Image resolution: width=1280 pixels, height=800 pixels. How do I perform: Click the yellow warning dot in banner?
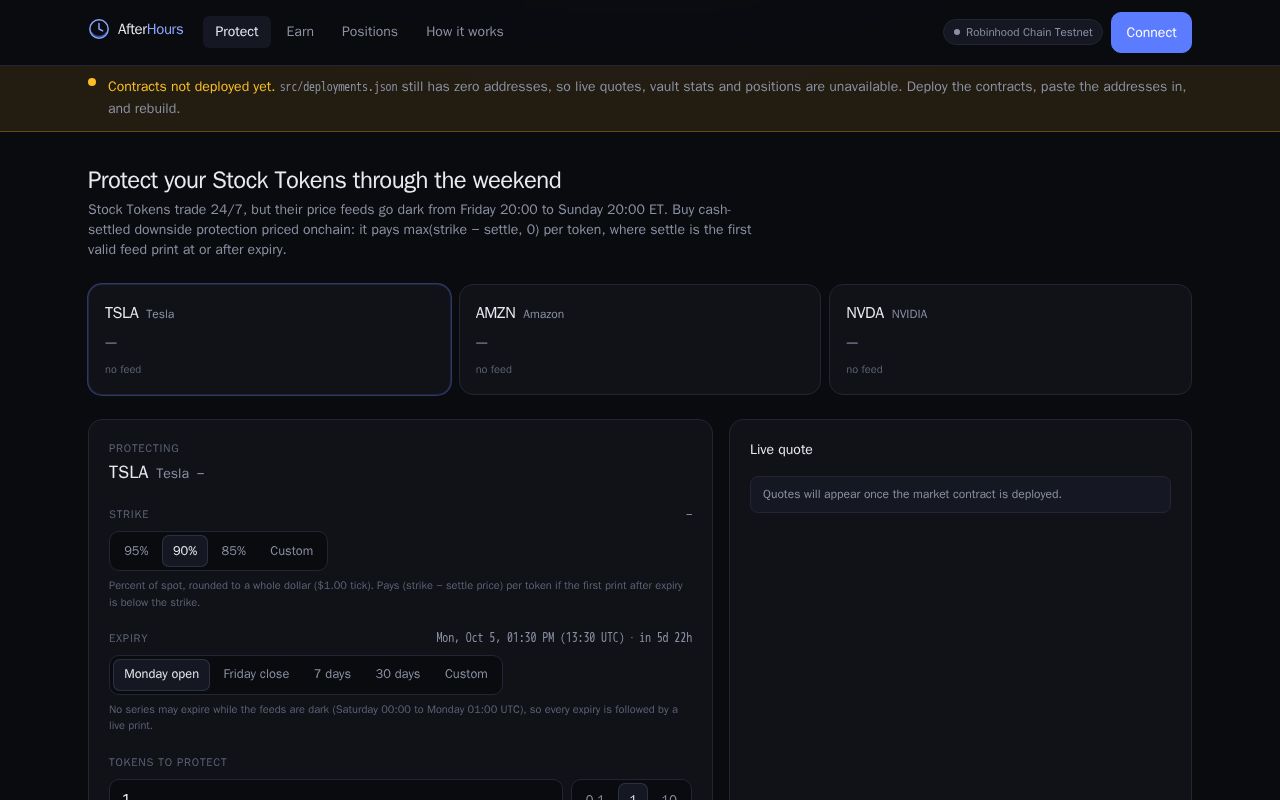coord(92,82)
